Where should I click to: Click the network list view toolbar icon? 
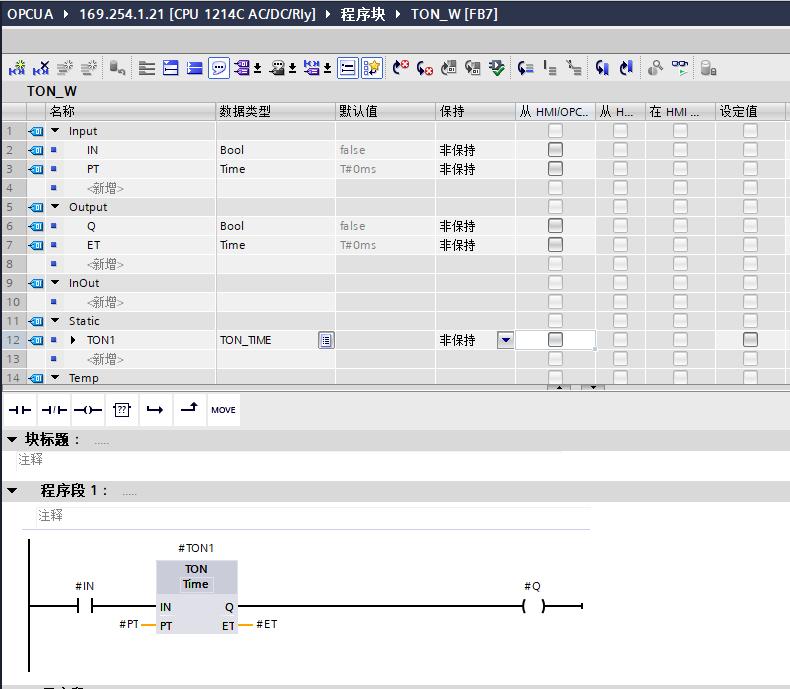click(348, 67)
